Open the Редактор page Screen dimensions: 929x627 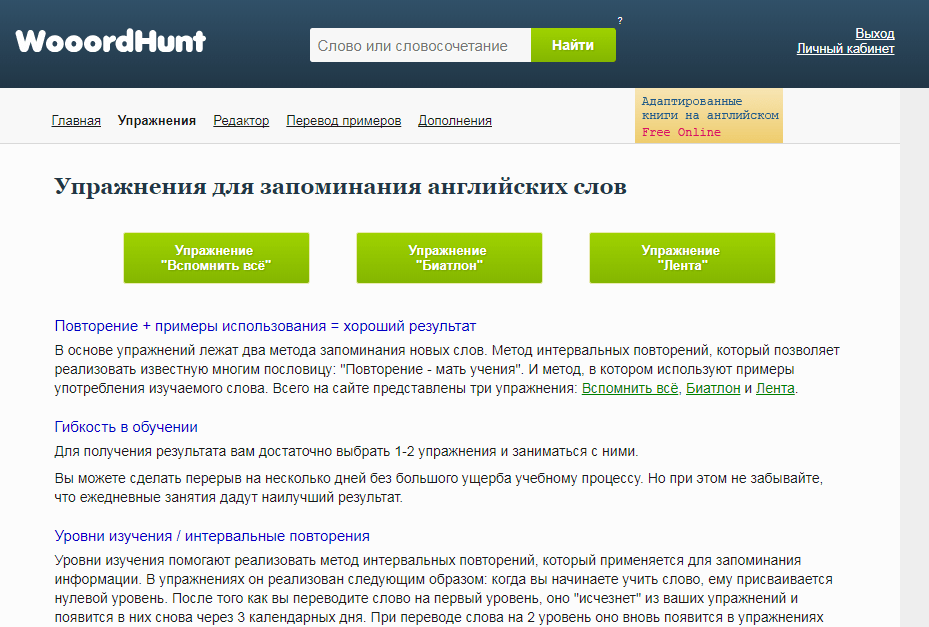240,120
